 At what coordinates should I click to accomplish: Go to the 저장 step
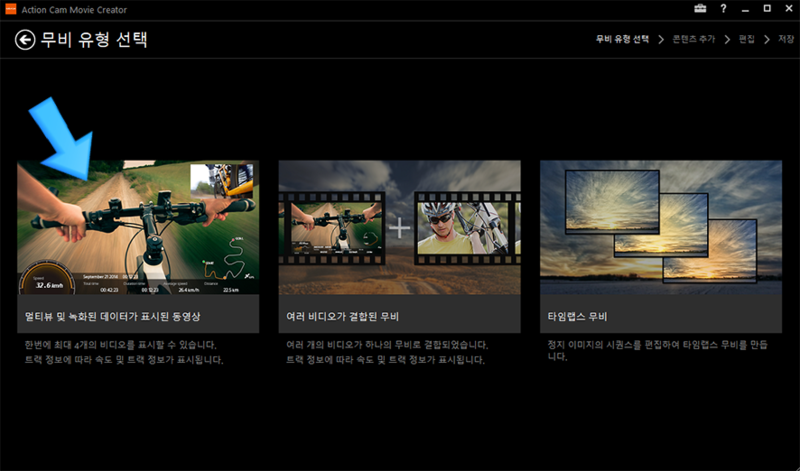pyautogui.click(x=785, y=39)
